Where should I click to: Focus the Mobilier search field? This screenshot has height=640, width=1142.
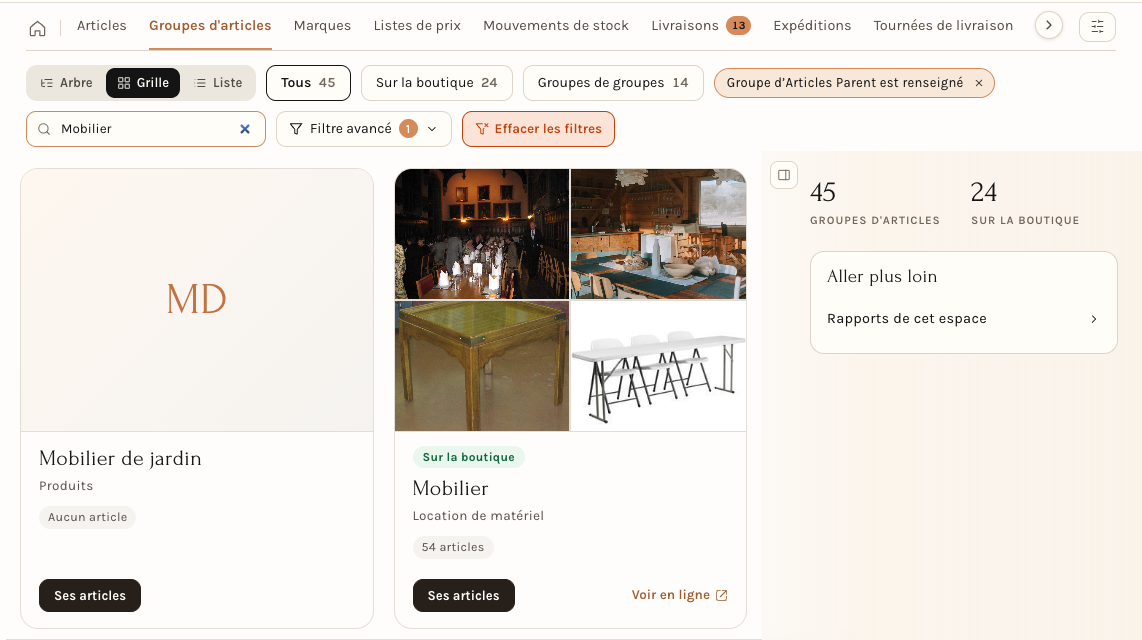coord(146,129)
